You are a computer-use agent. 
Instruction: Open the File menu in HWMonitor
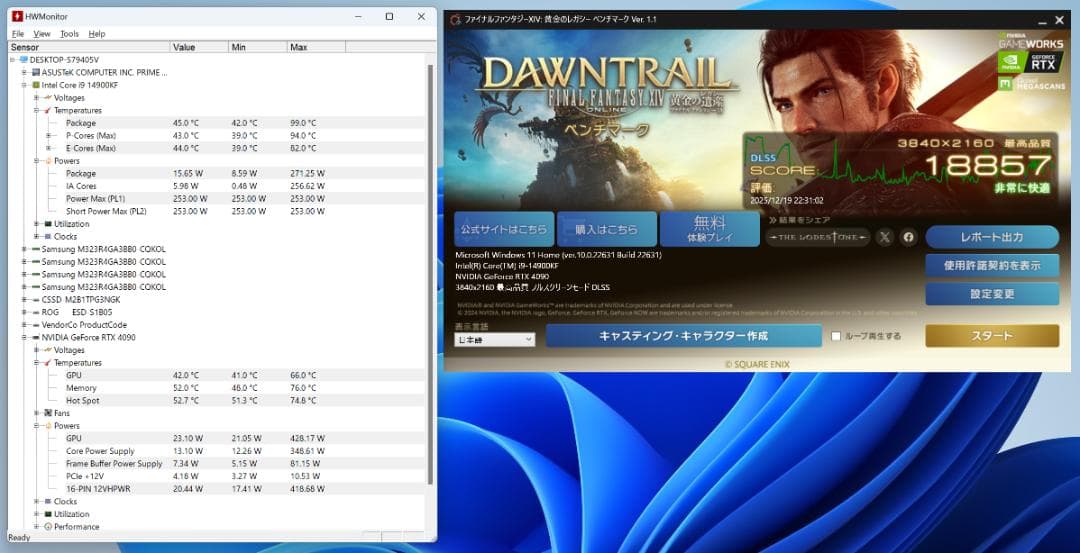point(18,34)
